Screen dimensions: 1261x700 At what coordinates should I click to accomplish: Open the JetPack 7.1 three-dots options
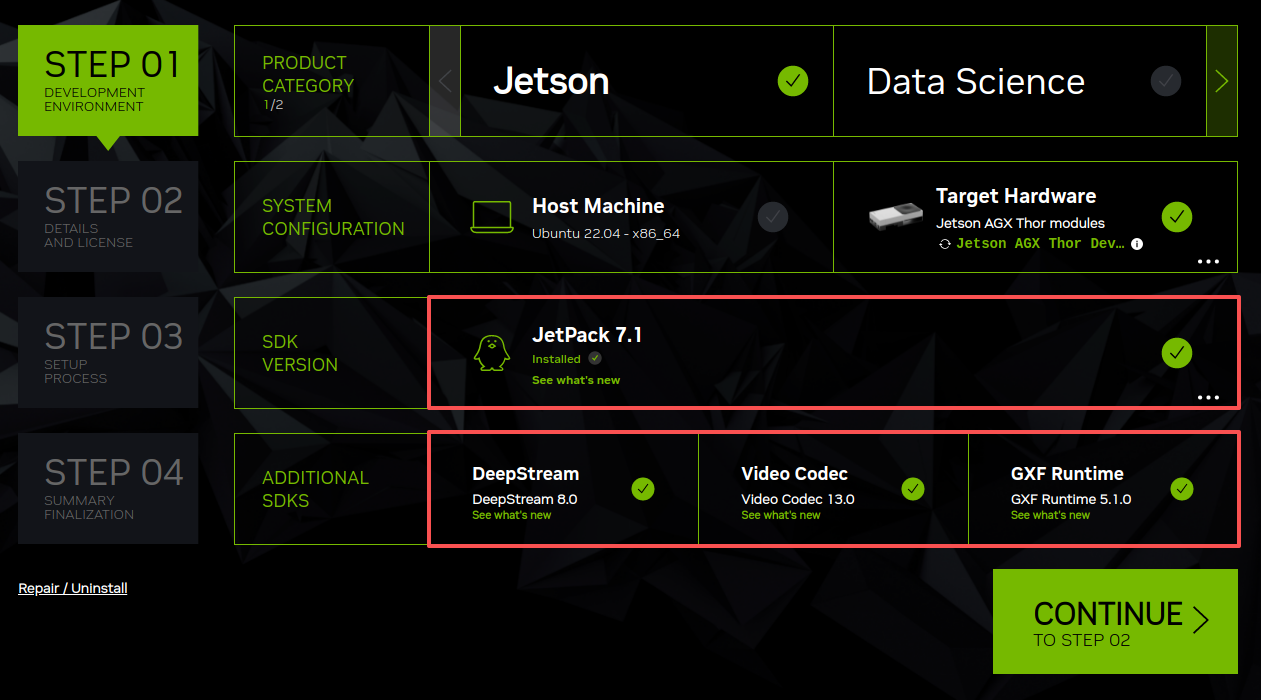tap(1208, 397)
